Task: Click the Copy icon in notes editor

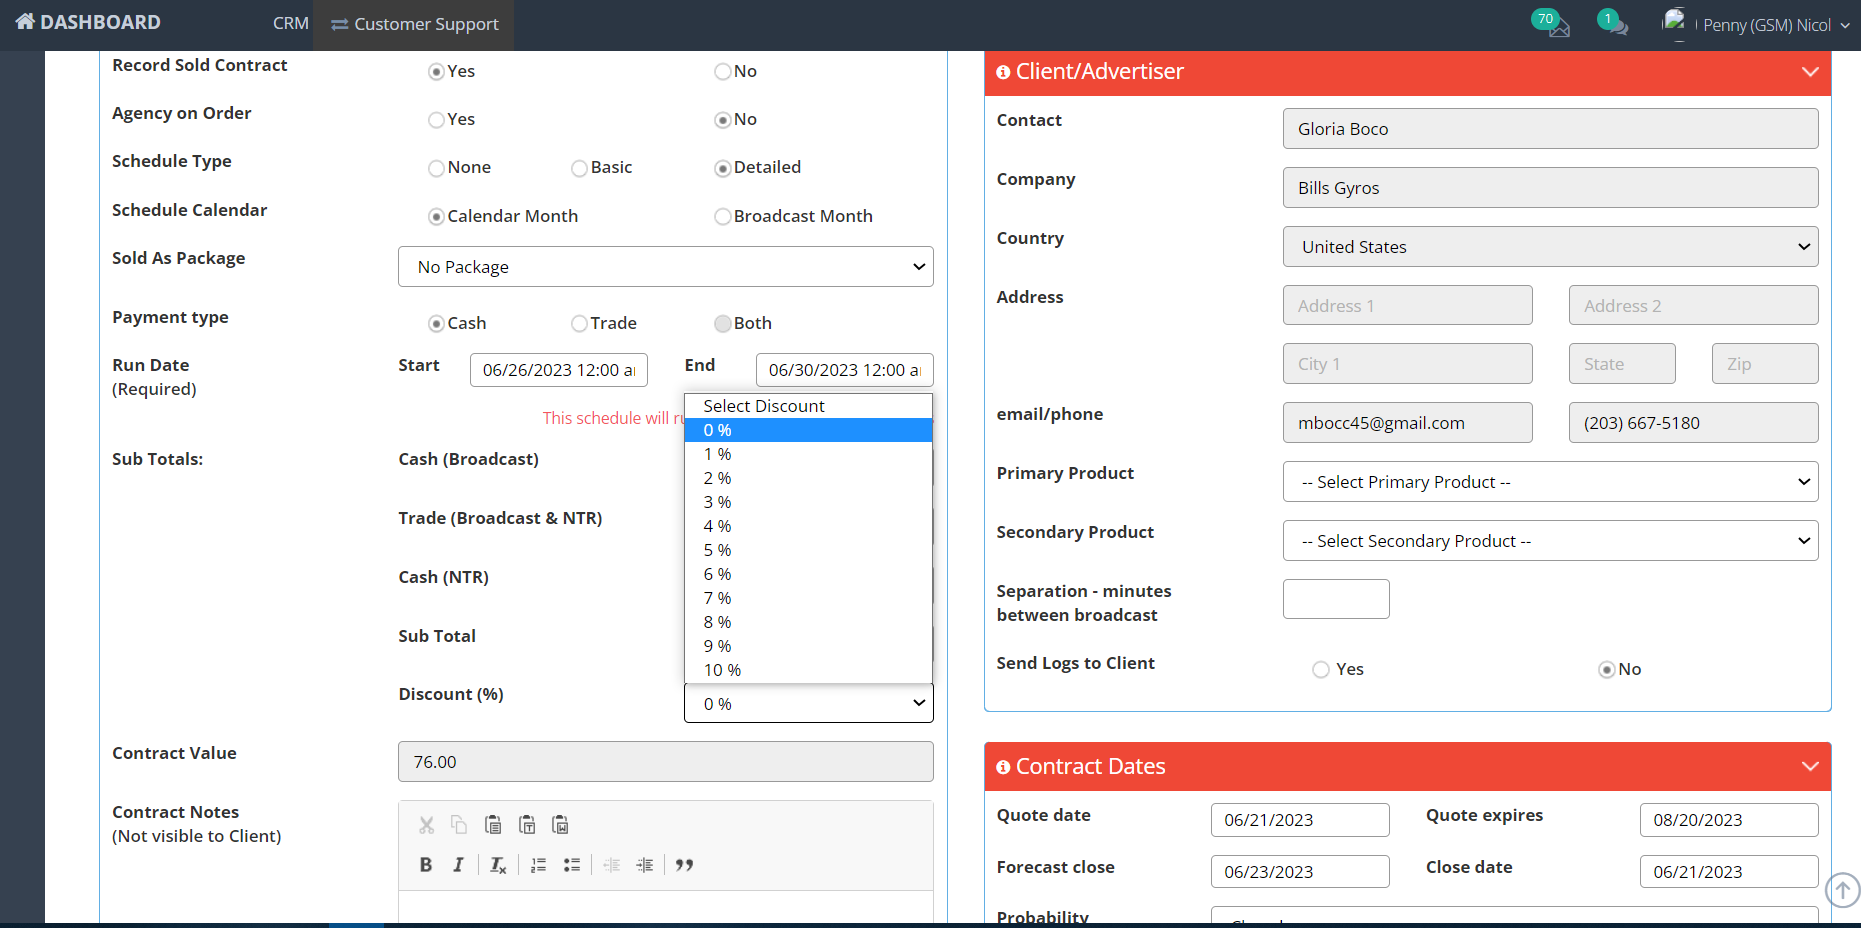Action: (x=459, y=825)
